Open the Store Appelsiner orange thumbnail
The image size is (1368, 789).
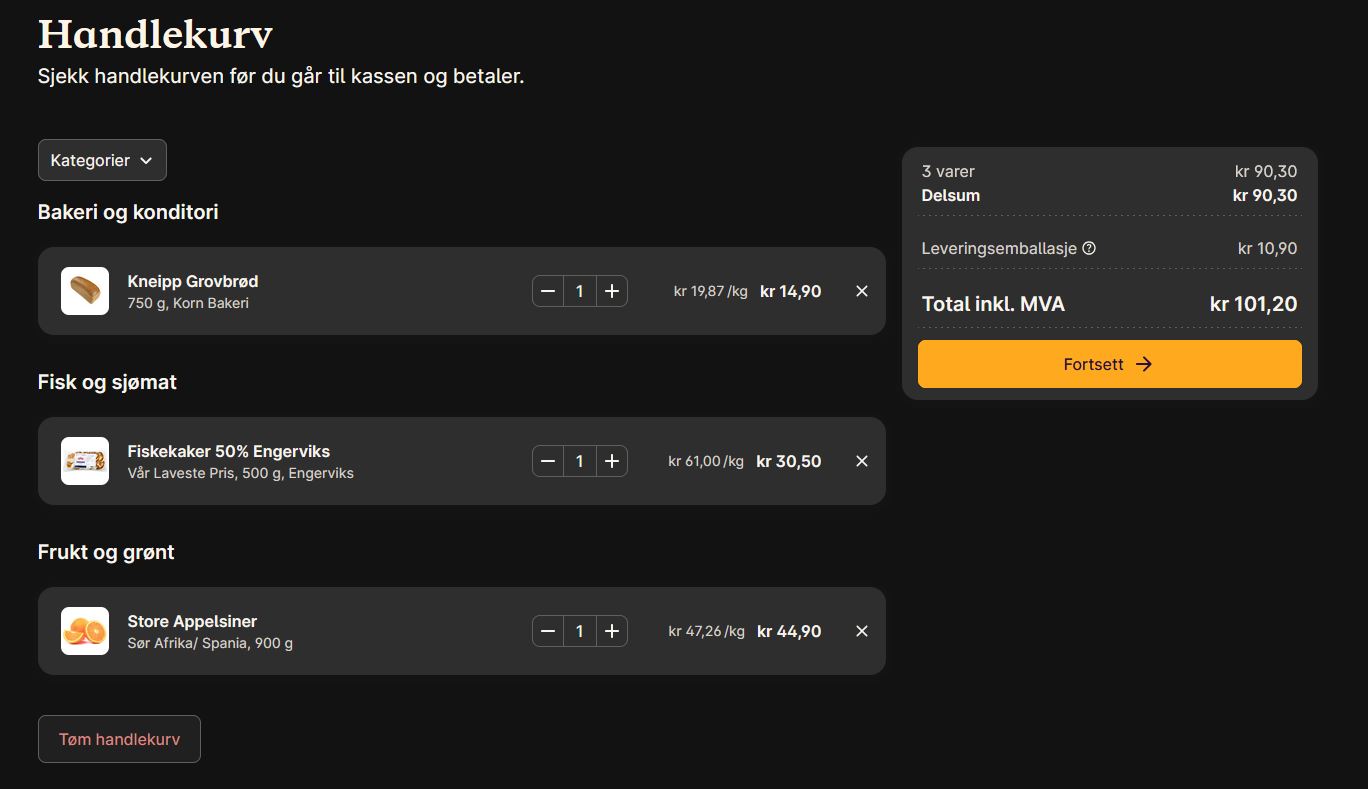coord(85,631)
